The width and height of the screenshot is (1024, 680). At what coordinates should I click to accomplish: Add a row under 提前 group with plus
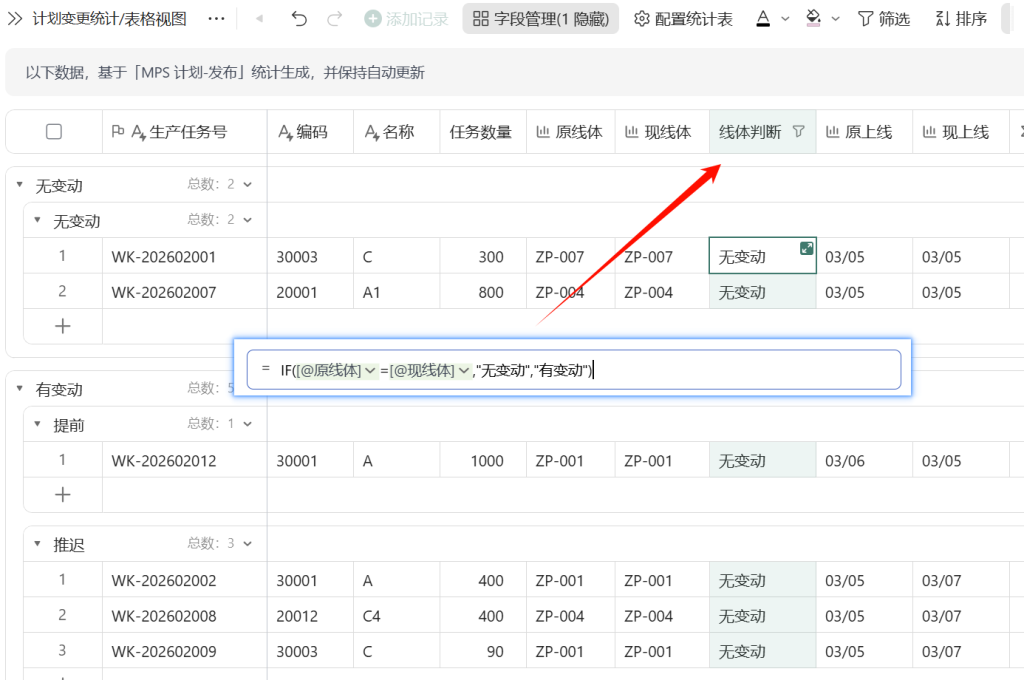[x=63, y=494]
